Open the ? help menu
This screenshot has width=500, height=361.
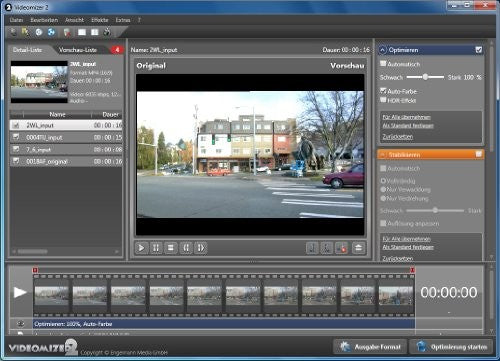point(139,20)
